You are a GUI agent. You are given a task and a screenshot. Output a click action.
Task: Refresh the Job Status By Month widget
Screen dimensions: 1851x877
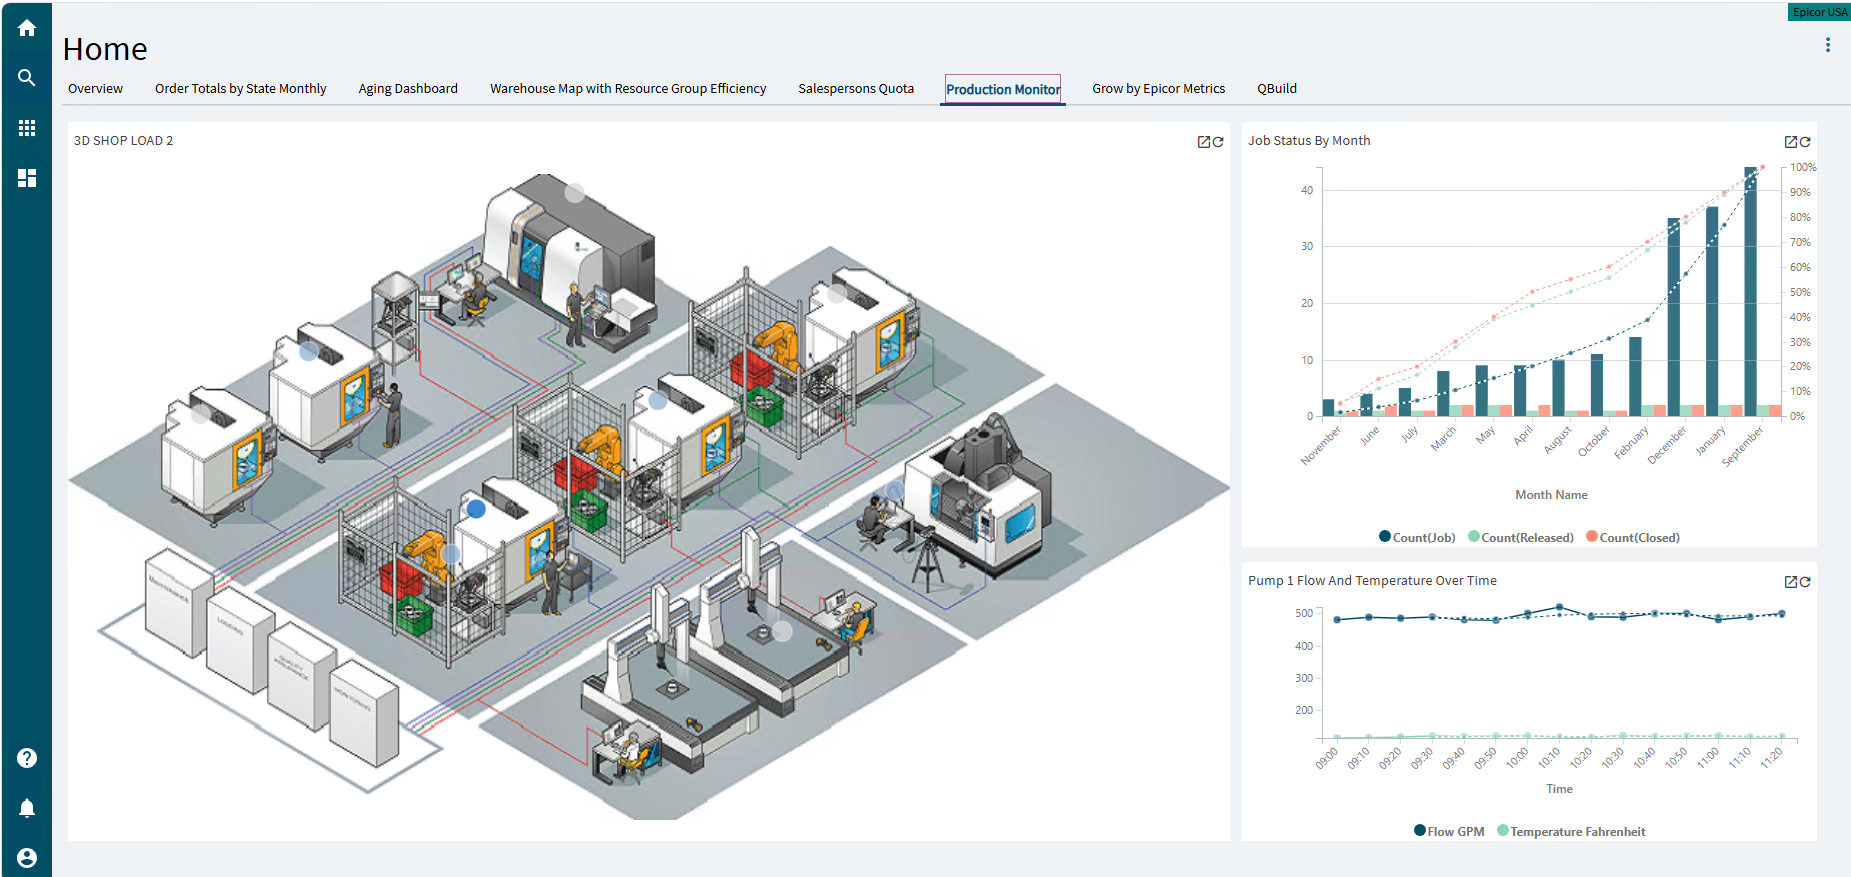point(1805,142)
